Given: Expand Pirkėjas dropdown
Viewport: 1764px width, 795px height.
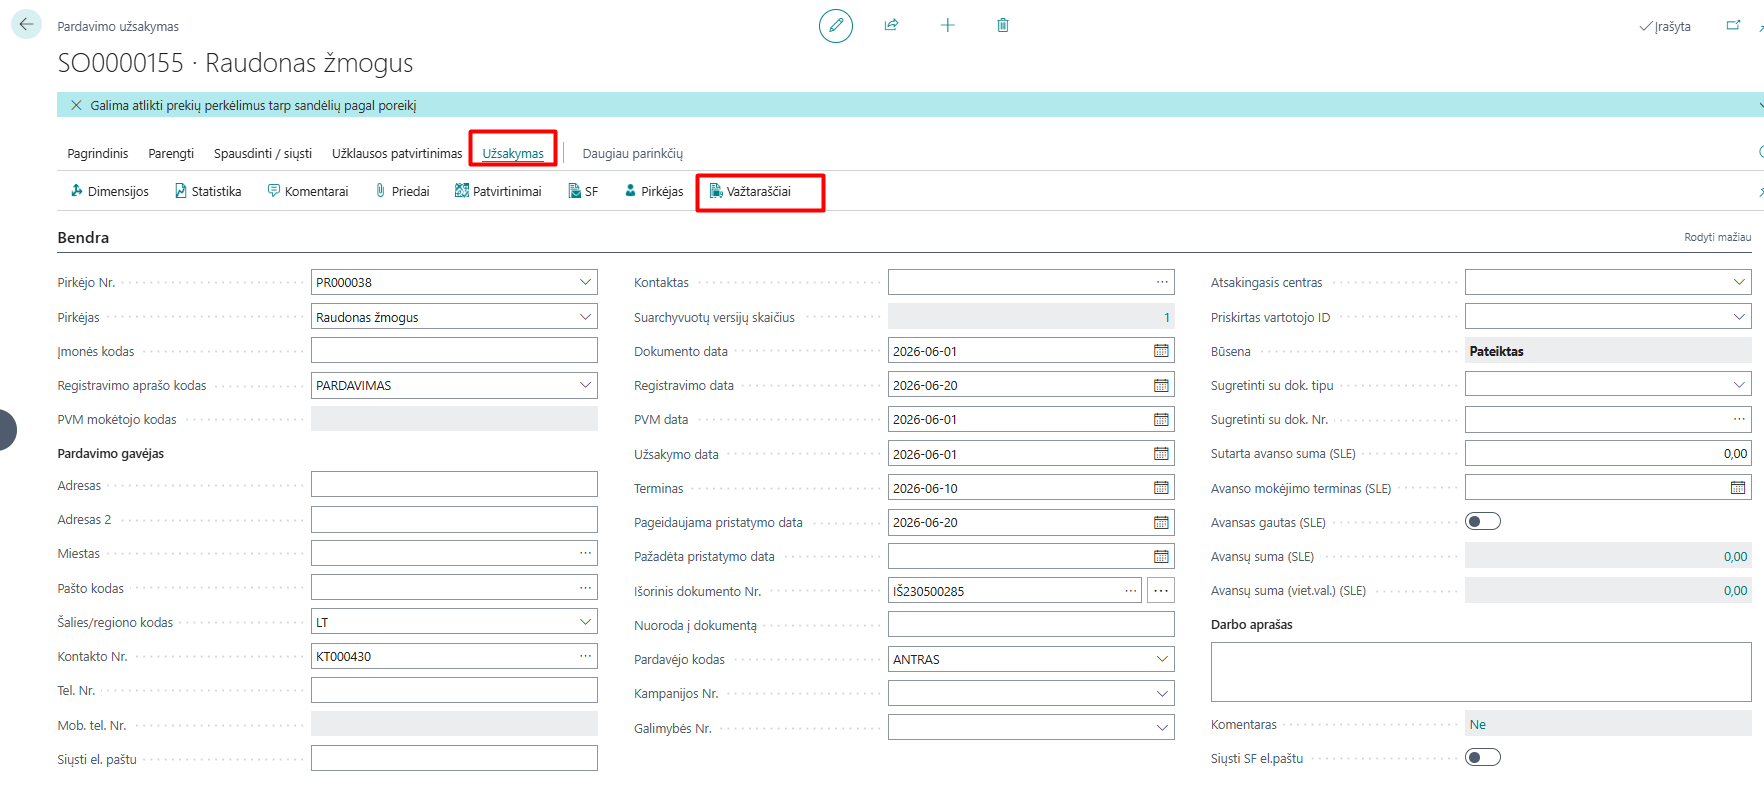Looking at the screenshot, I should click(x=585, y=317).
